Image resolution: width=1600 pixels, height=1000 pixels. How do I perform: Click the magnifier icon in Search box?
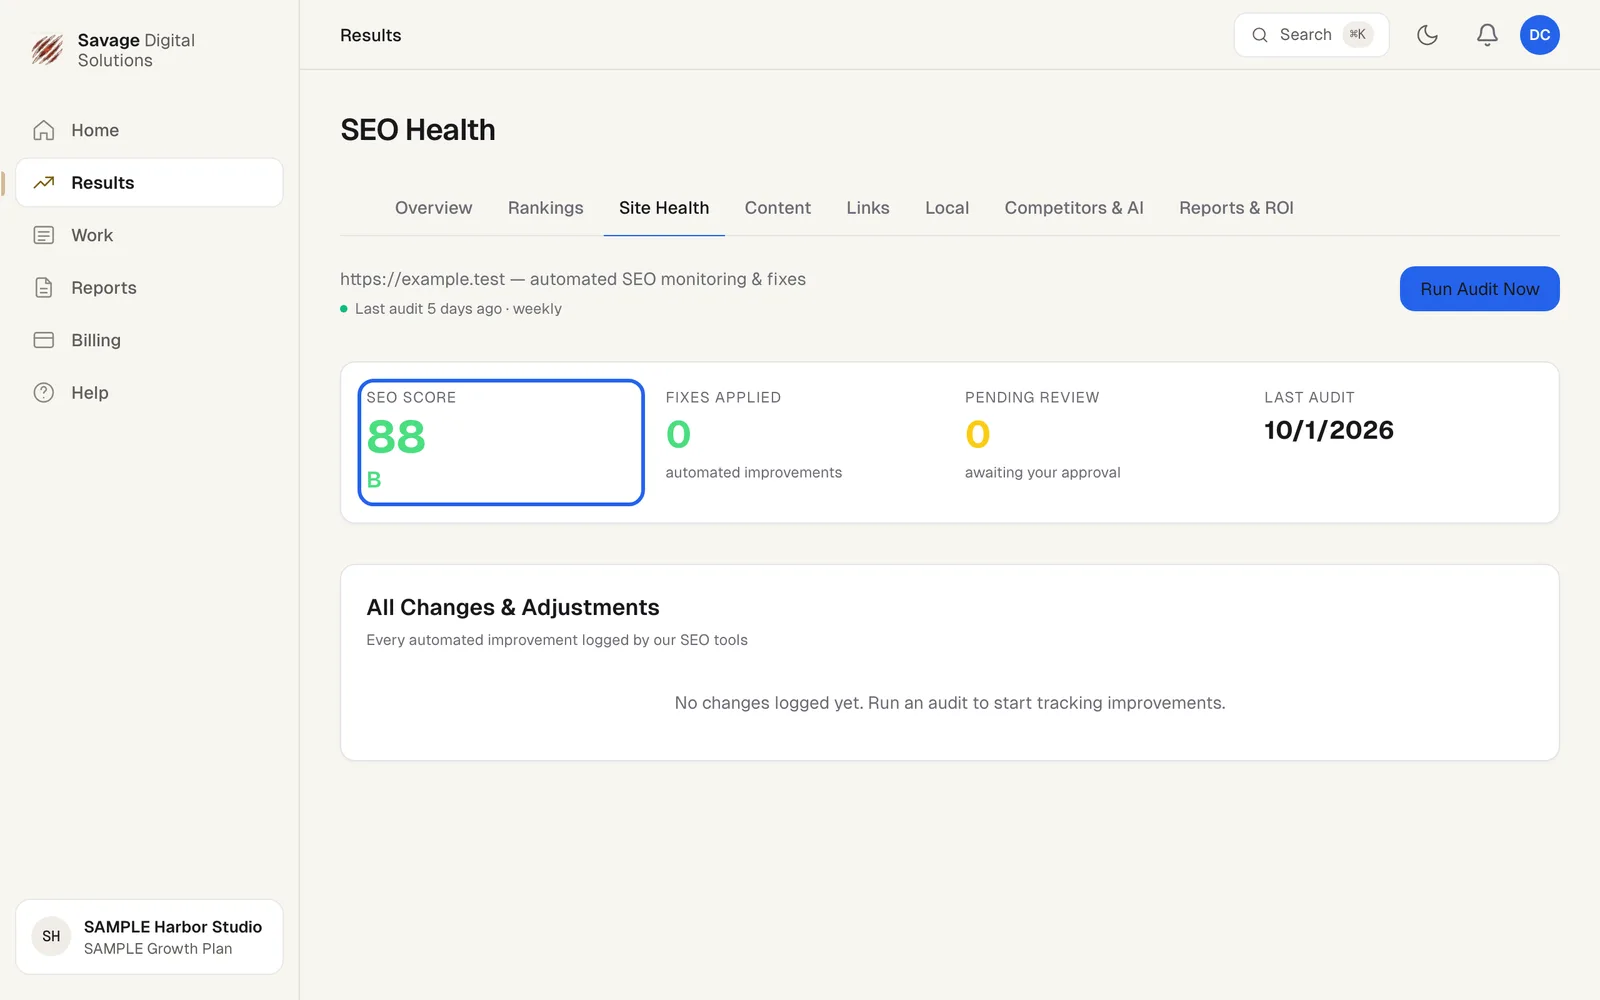click(1260, 35)
